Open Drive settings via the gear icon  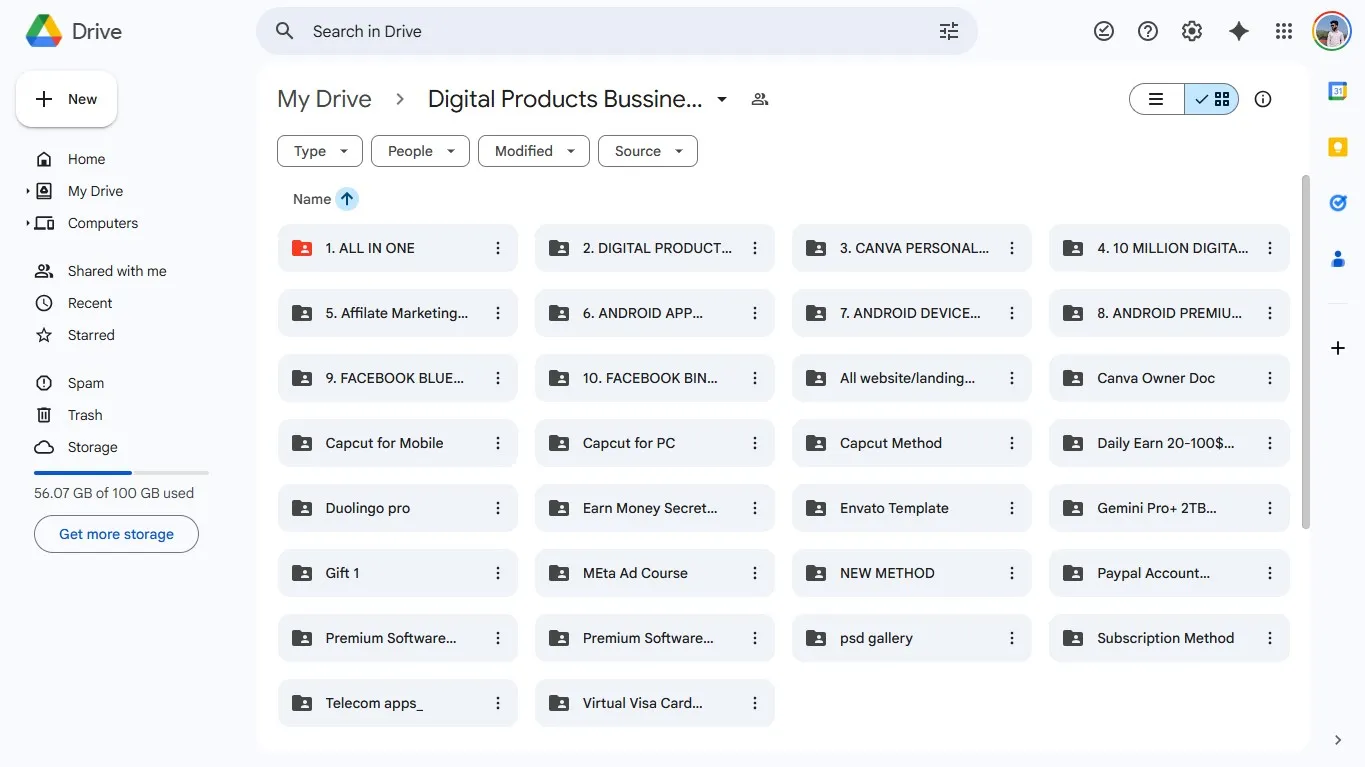[x=1192, y=31]
